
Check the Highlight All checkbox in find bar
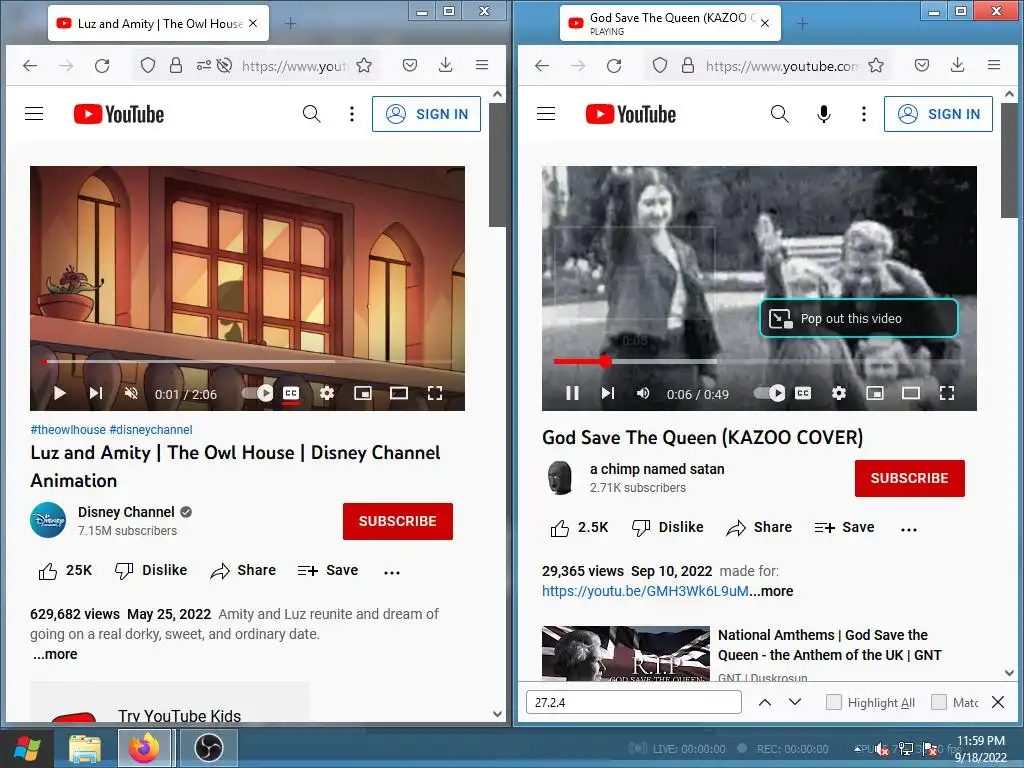[833, 702]
